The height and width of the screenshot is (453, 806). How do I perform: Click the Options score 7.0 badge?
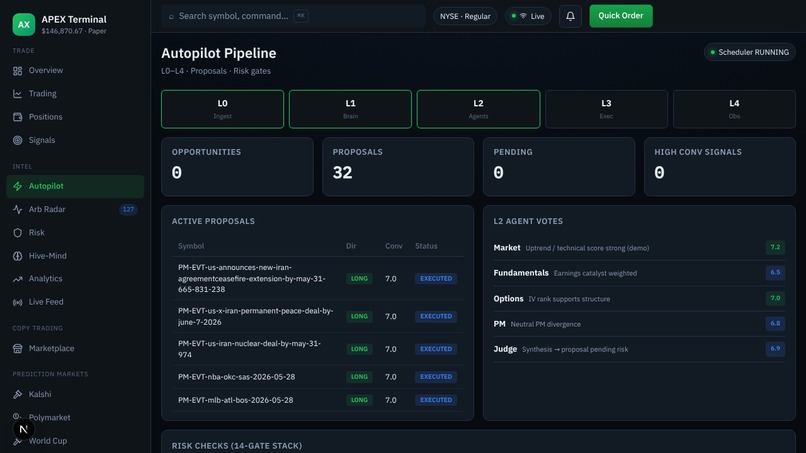tap(775, 298)
